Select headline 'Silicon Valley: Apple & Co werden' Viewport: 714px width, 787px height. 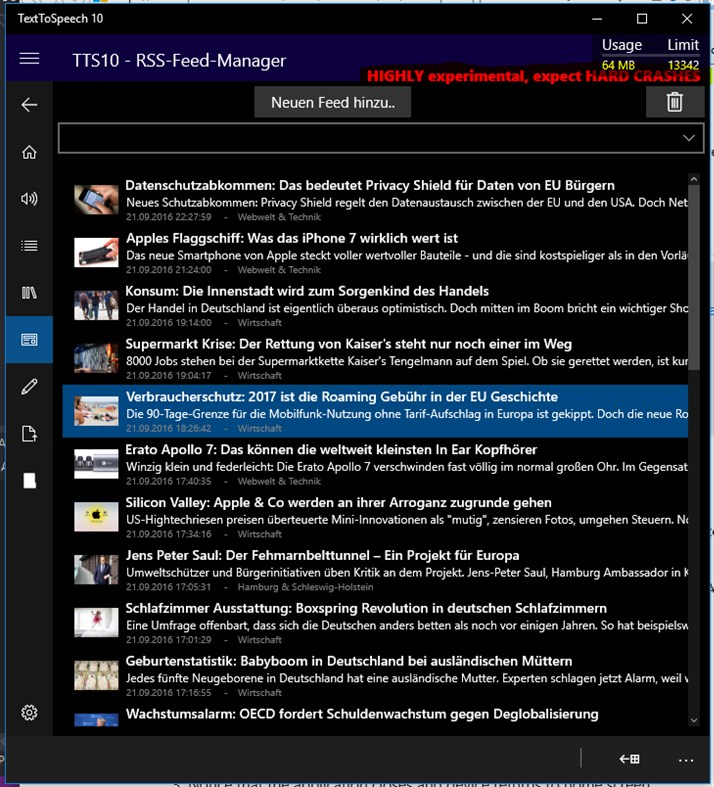339,502
